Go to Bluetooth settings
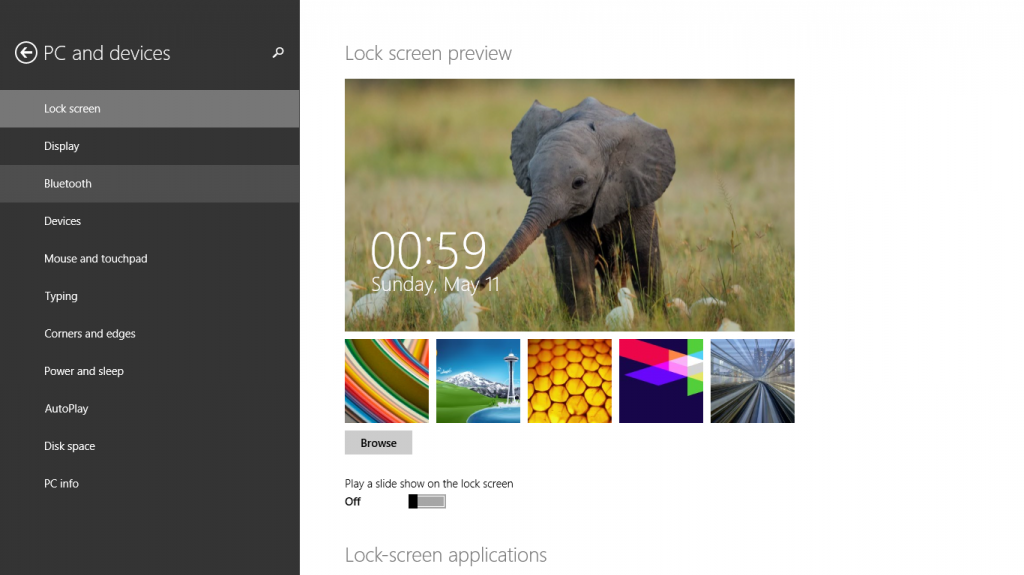1024x575 pixels. (x=150, y=184)
